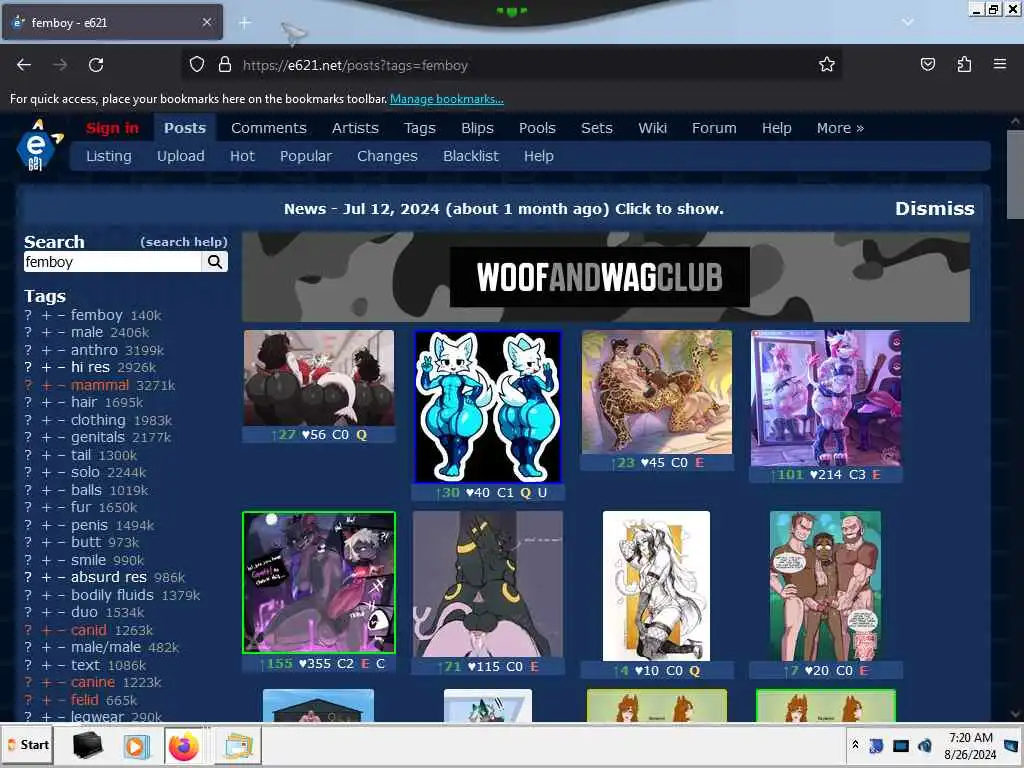Image resolution: width=1024 pixels, height=768 pixels.
Task: Open a new tab with the plus icon
Action: click(x=245, y=23)
